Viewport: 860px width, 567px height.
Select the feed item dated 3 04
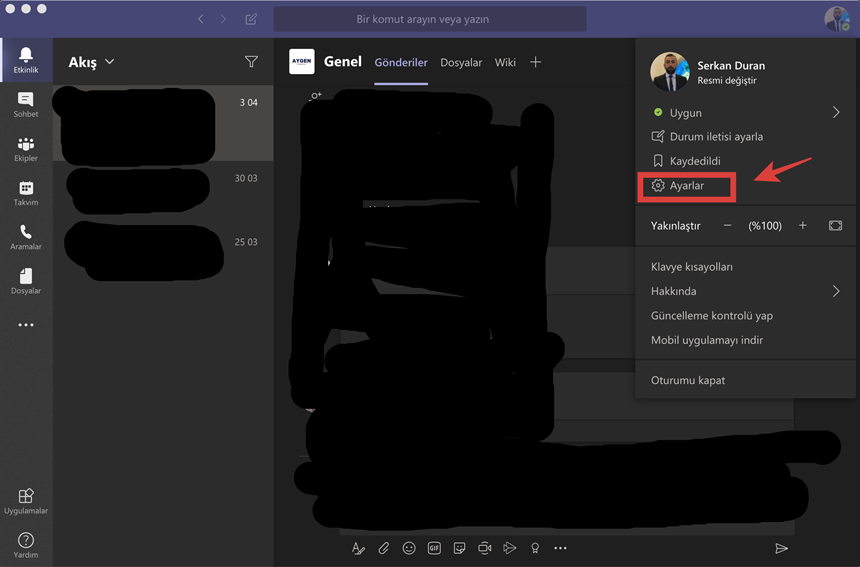click(x=163, y=123)
